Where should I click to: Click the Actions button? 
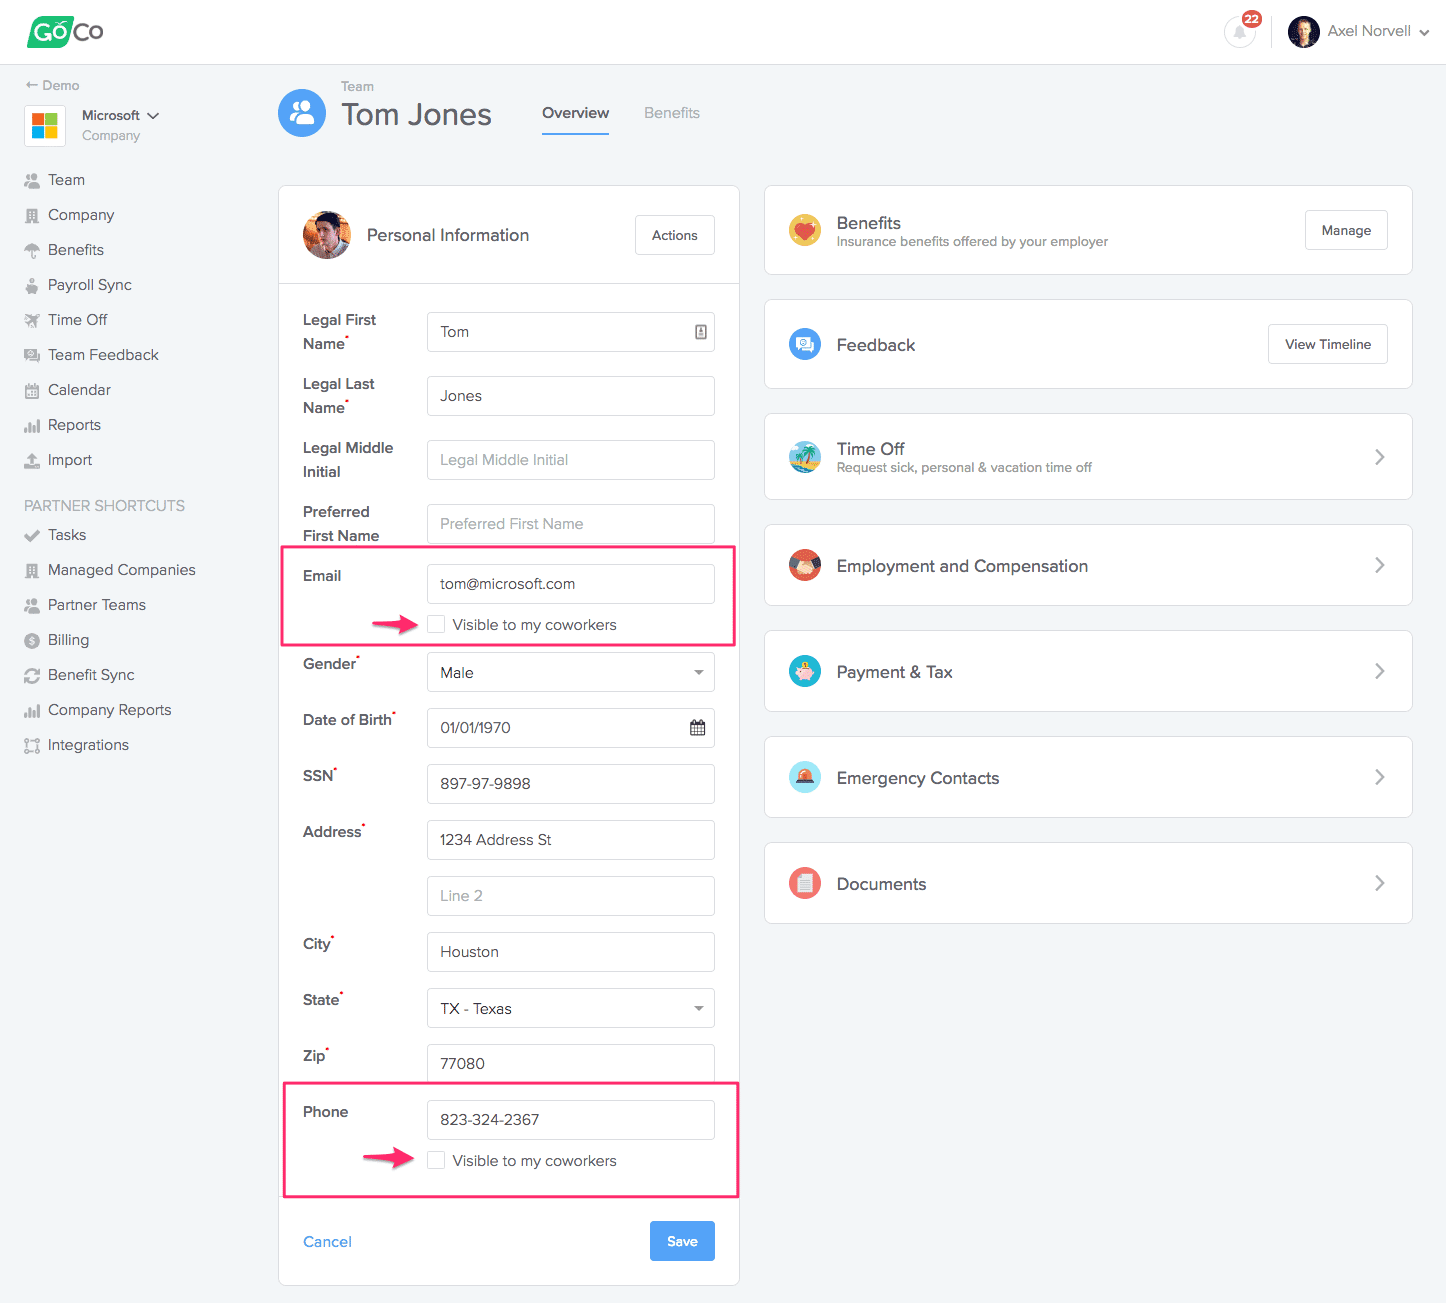click(x=674, y=235)
